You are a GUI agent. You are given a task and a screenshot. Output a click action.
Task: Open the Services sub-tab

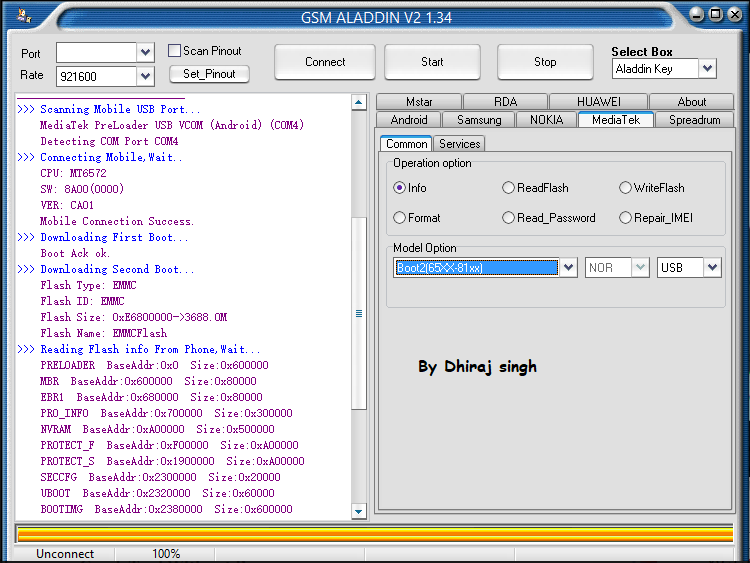(x=459, y=144)
